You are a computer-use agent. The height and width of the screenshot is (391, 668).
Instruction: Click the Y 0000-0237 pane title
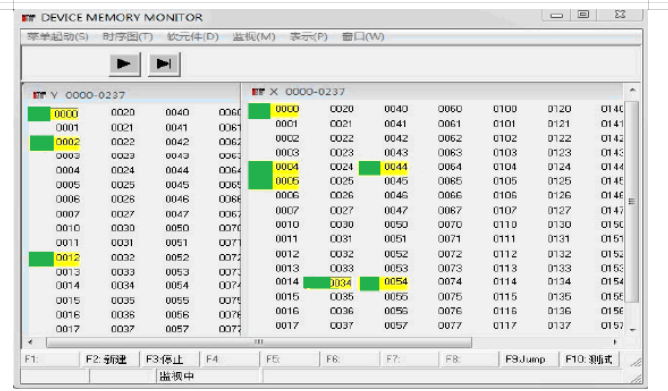[88, 95]
